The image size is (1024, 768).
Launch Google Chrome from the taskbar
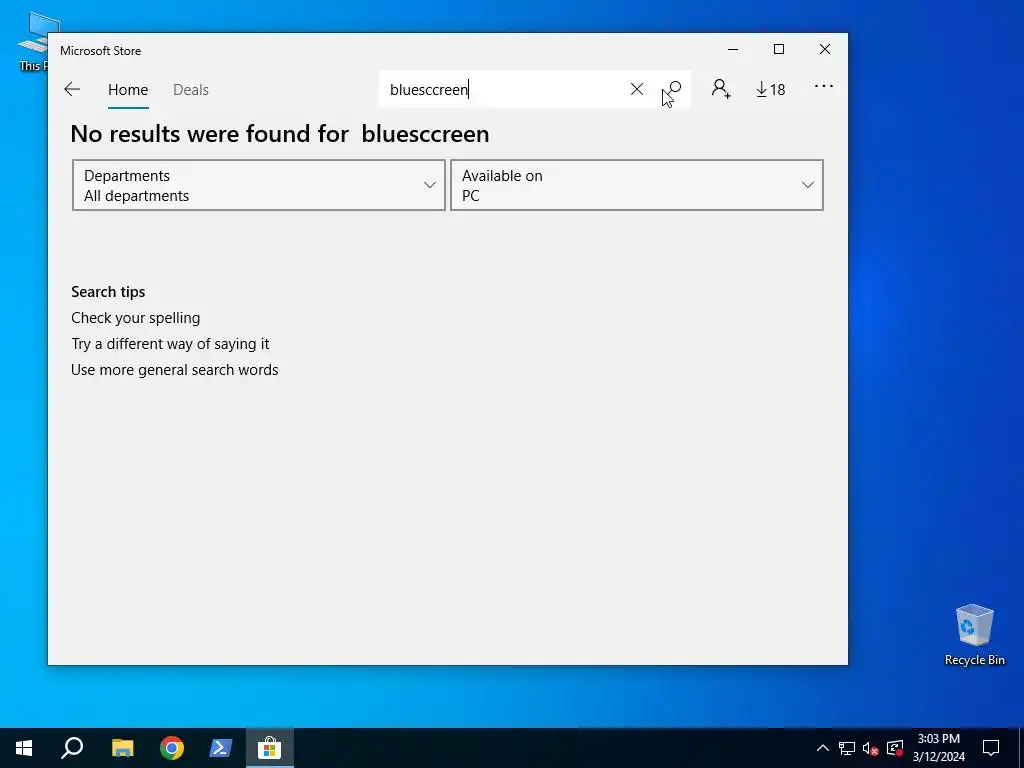(x=172, y=748)
